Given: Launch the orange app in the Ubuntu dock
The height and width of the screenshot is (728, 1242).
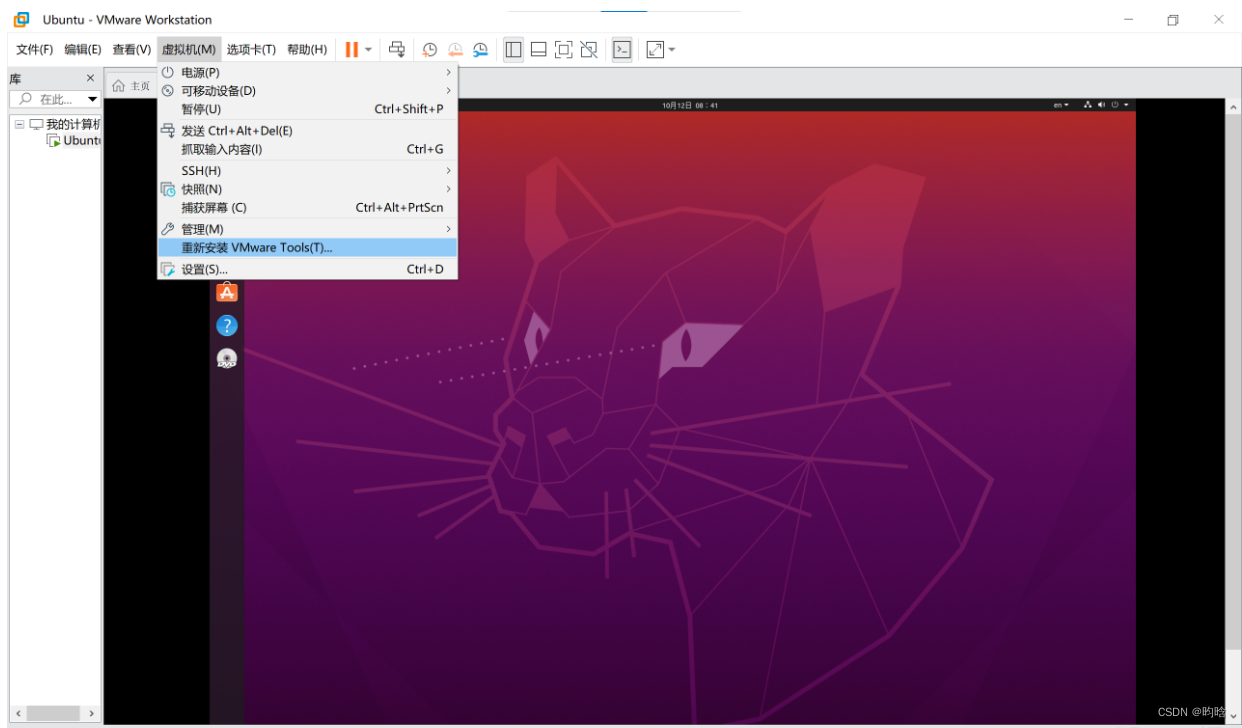Looking at the screenshot, I should coord(226,291).
